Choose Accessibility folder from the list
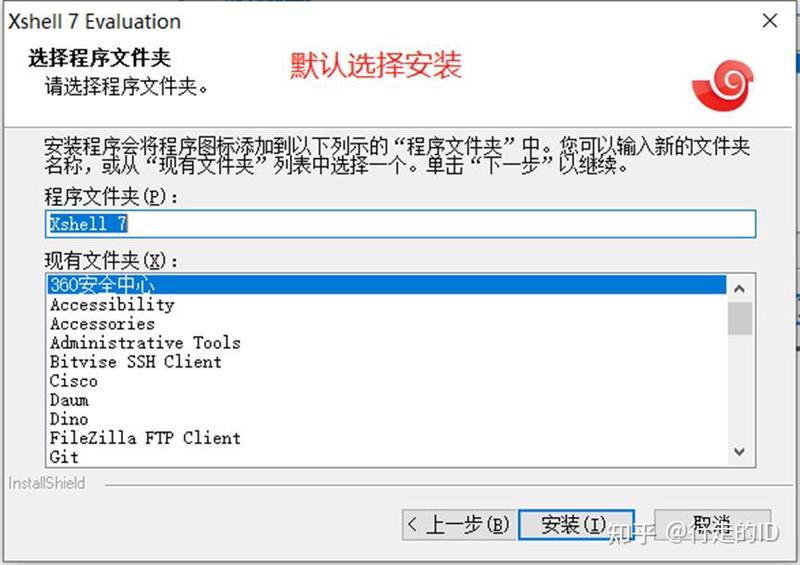Image resolution: width=800 pixels, height=565 pixels. tap(112, 305)
